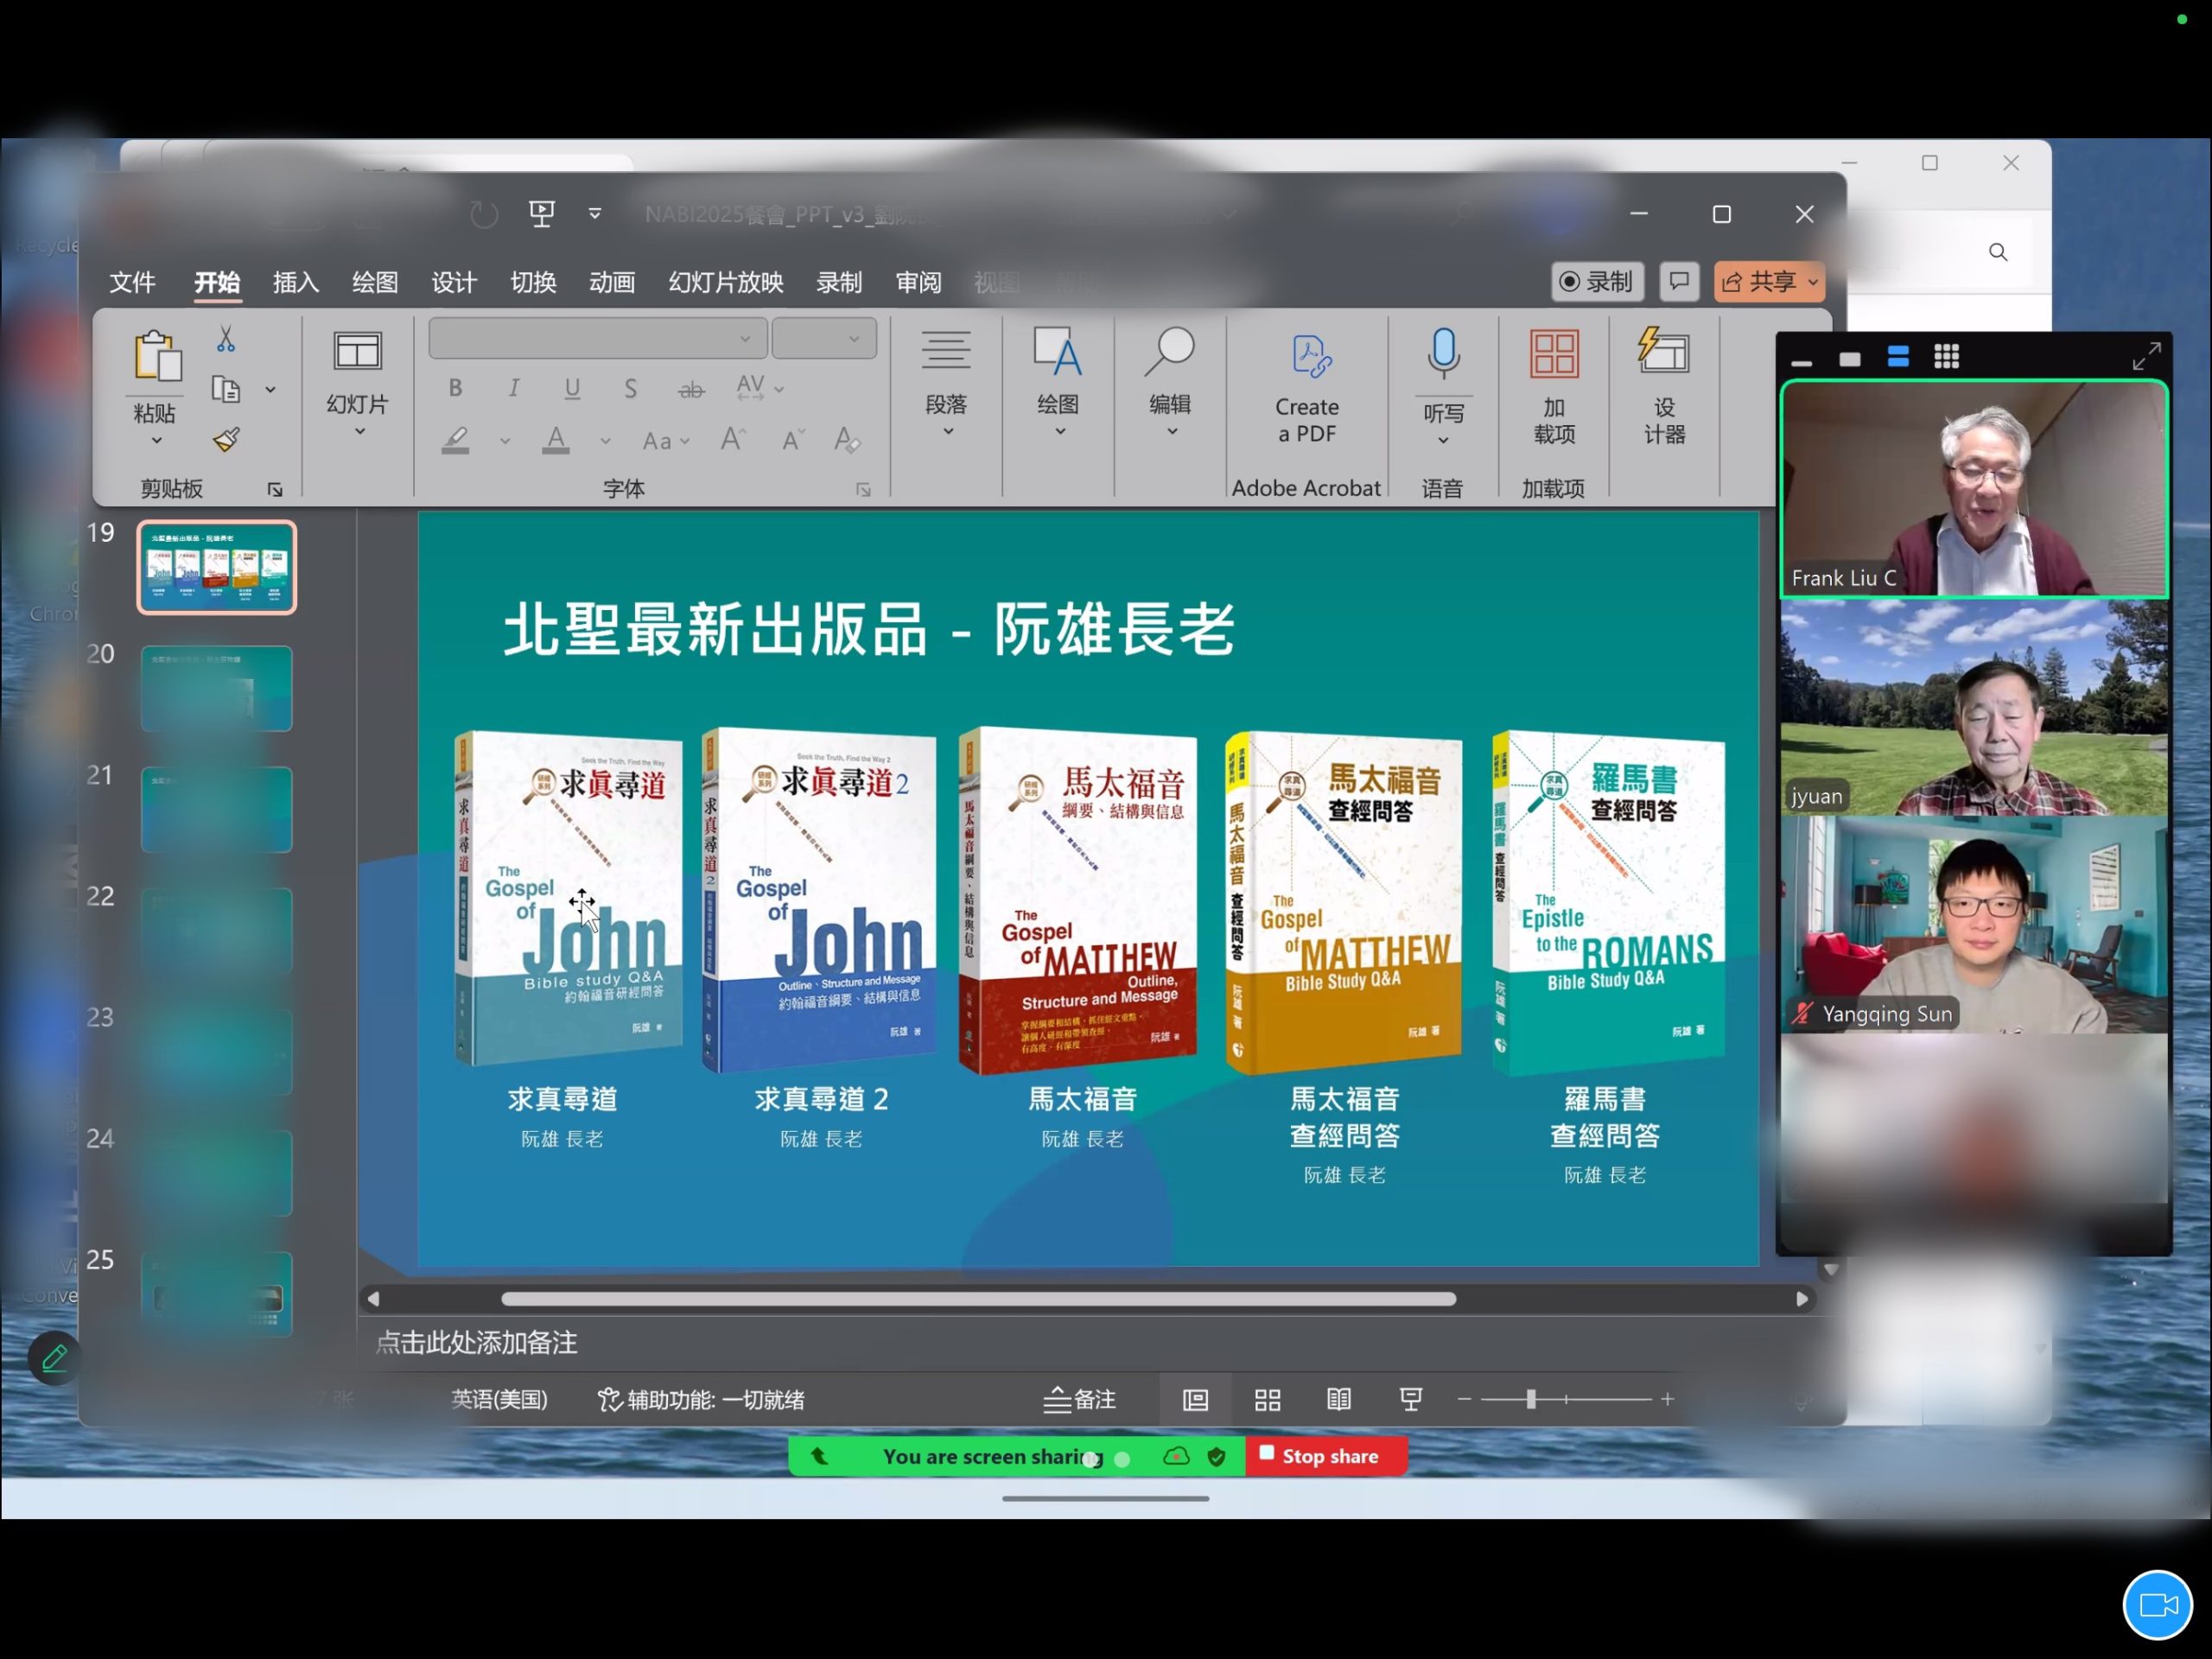Click the Cut scissors icon
Viewport: 2212px width, 1659px height.
click(x=226, y=340)
